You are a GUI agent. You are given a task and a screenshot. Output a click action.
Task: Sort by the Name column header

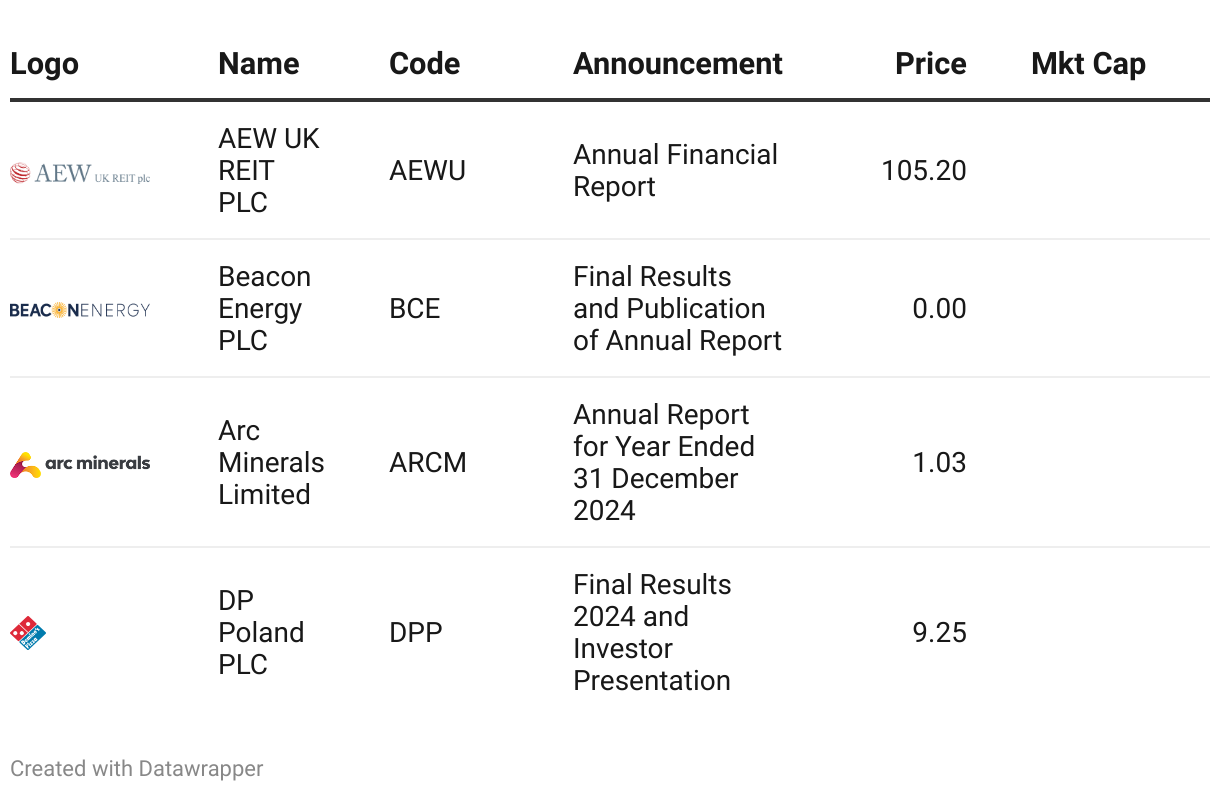pyautogui.click(x=258, y=64)
